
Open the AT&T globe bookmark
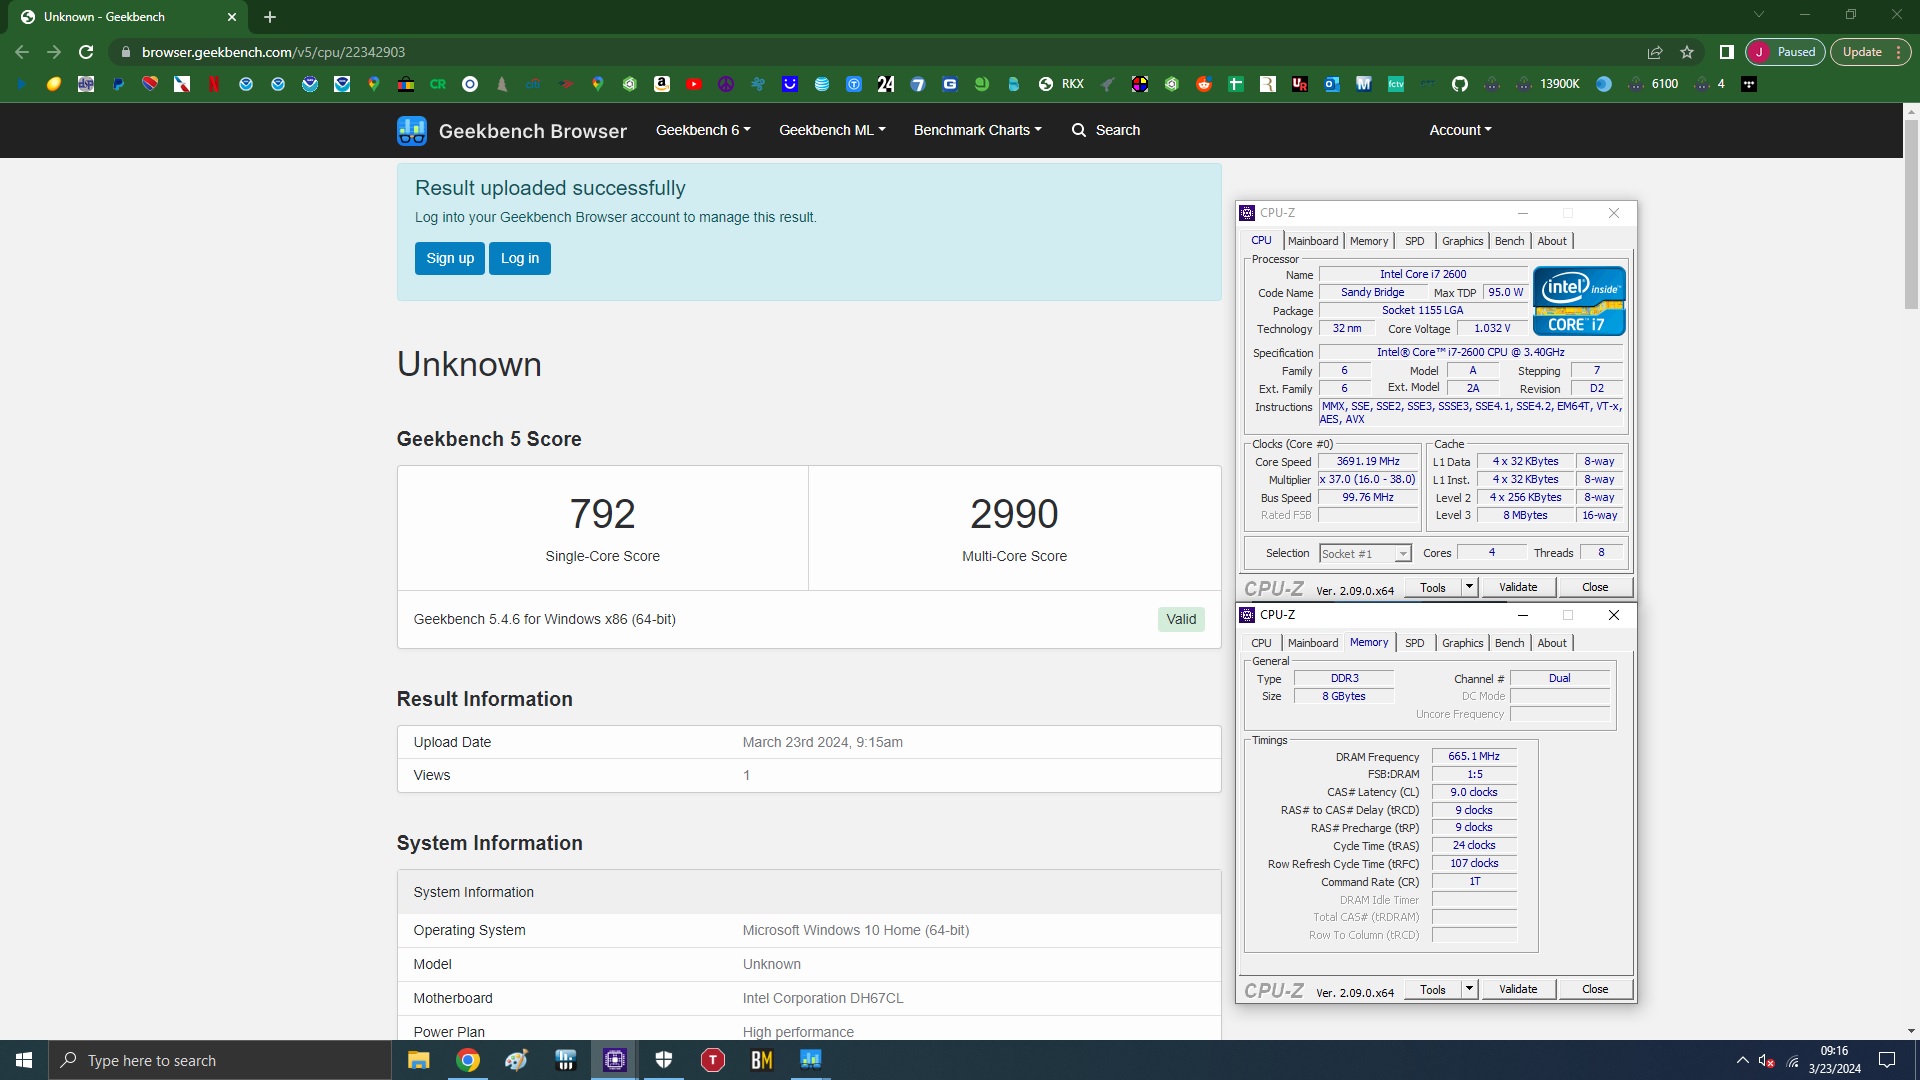tap(822, 84)
